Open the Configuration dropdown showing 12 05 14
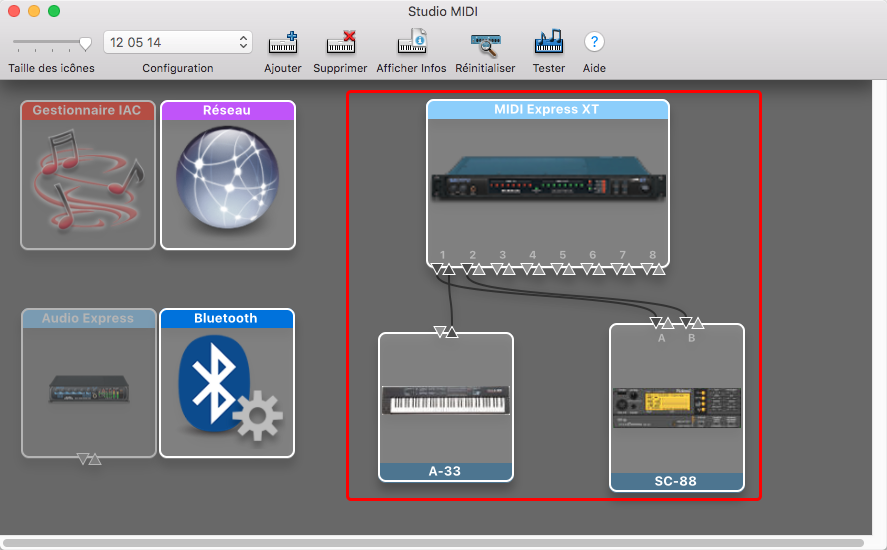Screen dimensions: 887x550 point(178,42)
